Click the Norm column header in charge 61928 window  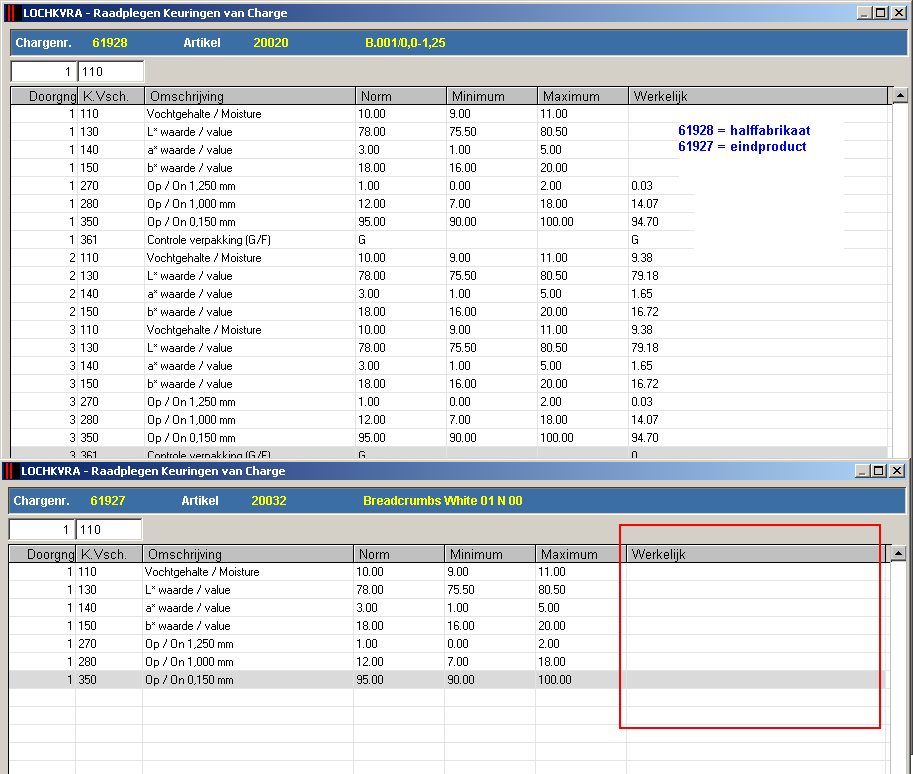pyautogui.click(x=401, y=96)
